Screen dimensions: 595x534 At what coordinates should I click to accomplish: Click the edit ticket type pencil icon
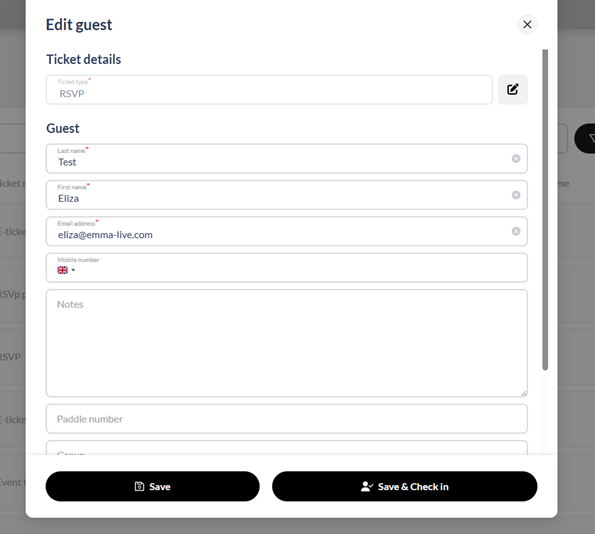coord(513,90)
